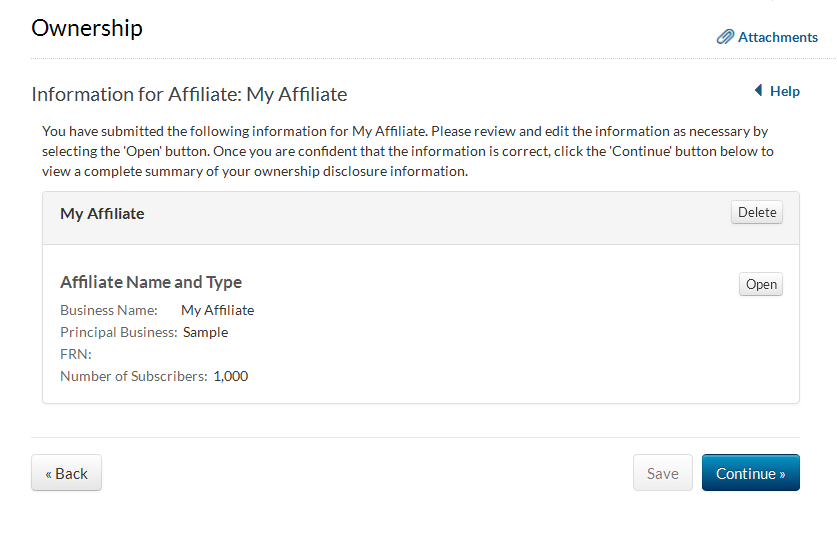Click the subscriber count 1,000
Image resolution: width=837 pixels, height=546 pixels.
click(x=231, y=376)
